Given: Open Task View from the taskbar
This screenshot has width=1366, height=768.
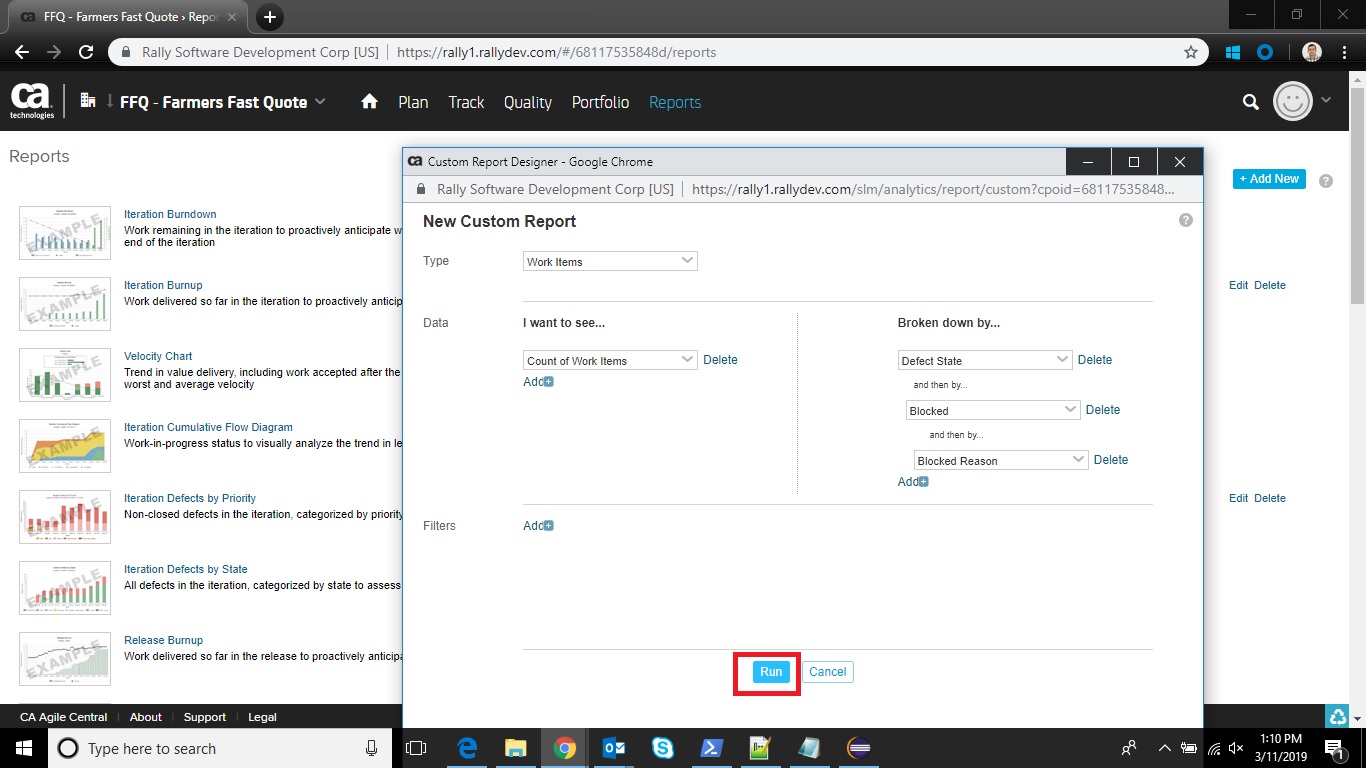Looking at the screenshot, I should coord(416,748).
